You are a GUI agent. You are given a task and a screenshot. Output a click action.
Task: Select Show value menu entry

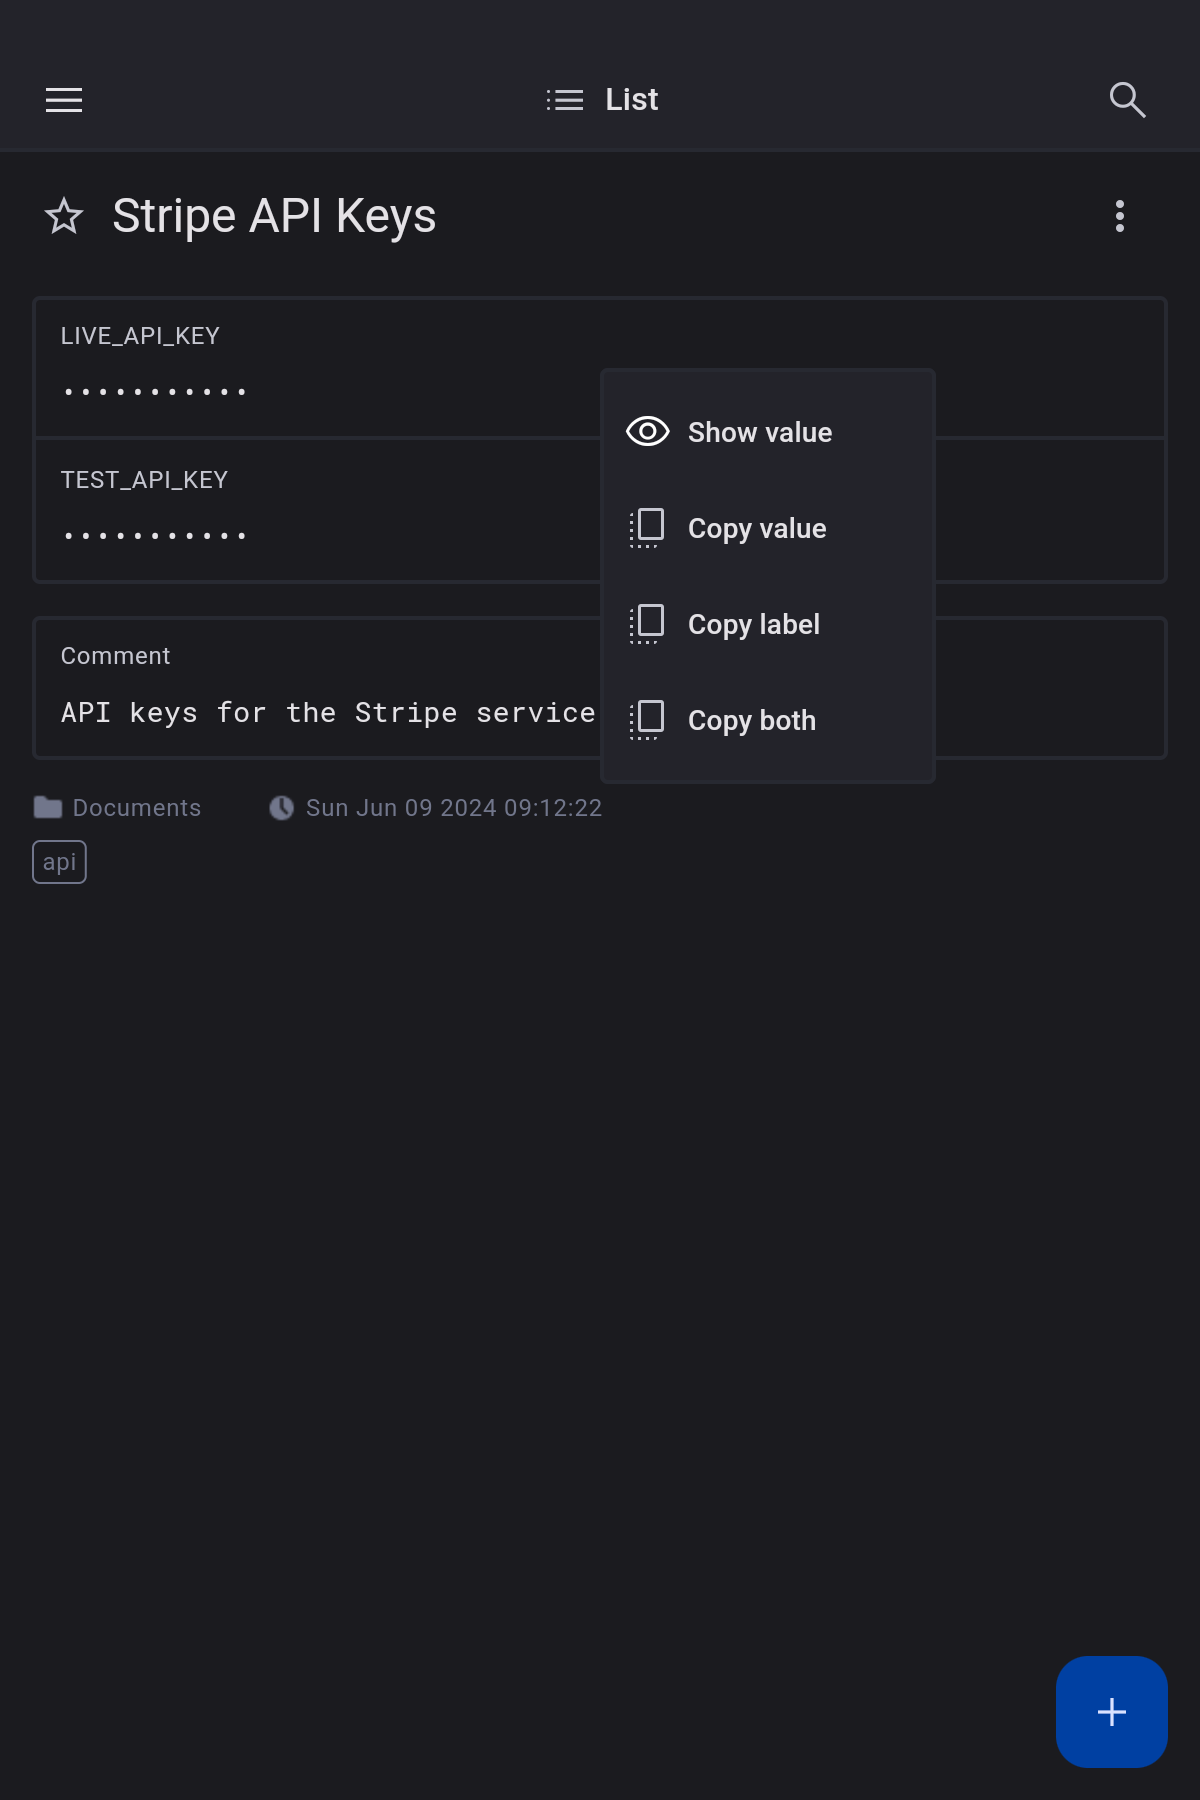760,432
